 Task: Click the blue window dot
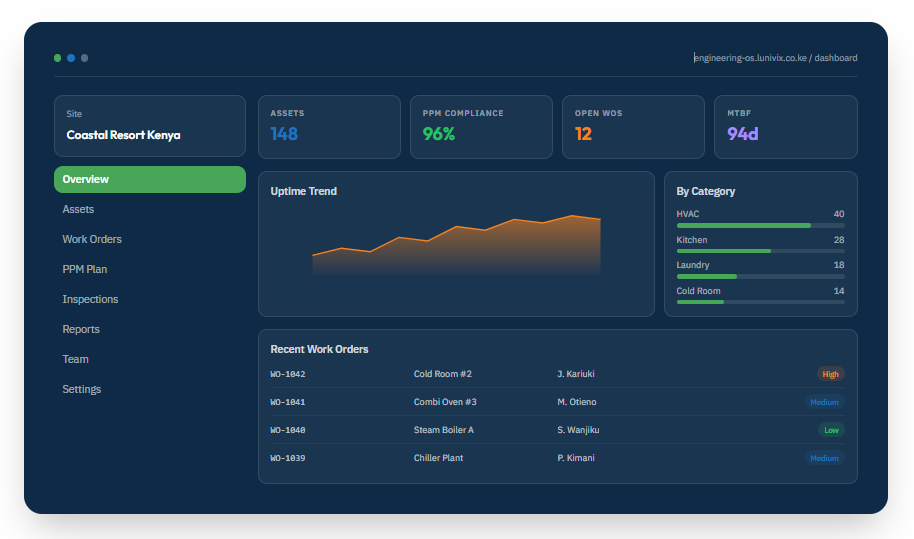(x=71, y=58)
